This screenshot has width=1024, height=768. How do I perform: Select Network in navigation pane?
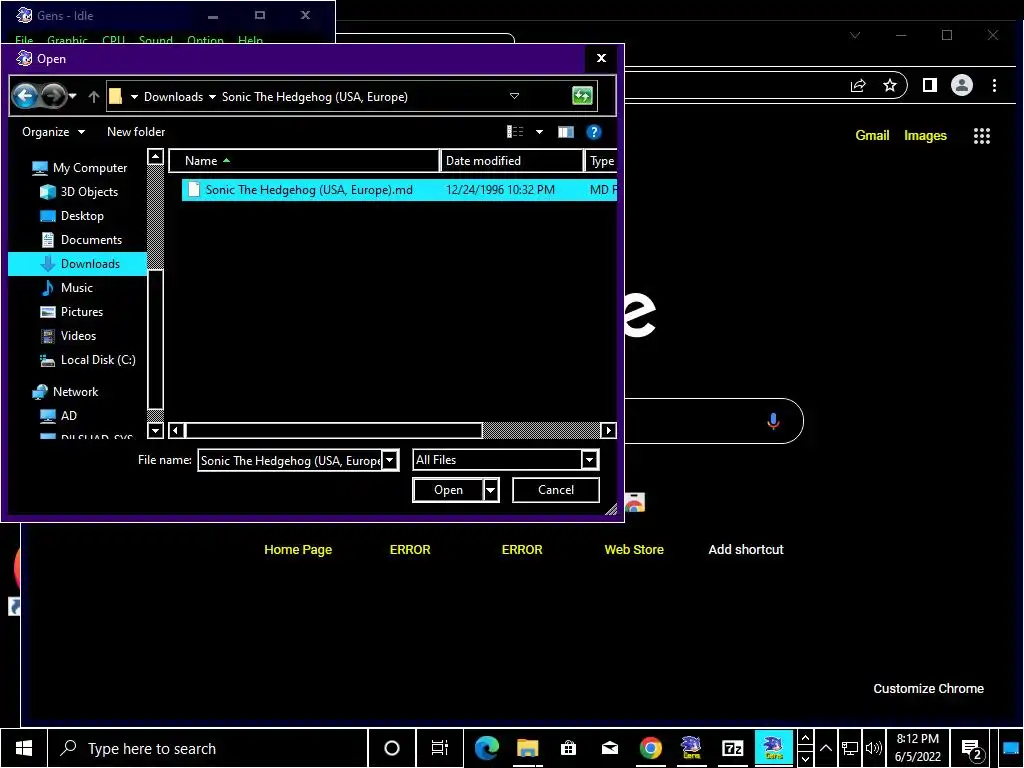pos(65,392)
